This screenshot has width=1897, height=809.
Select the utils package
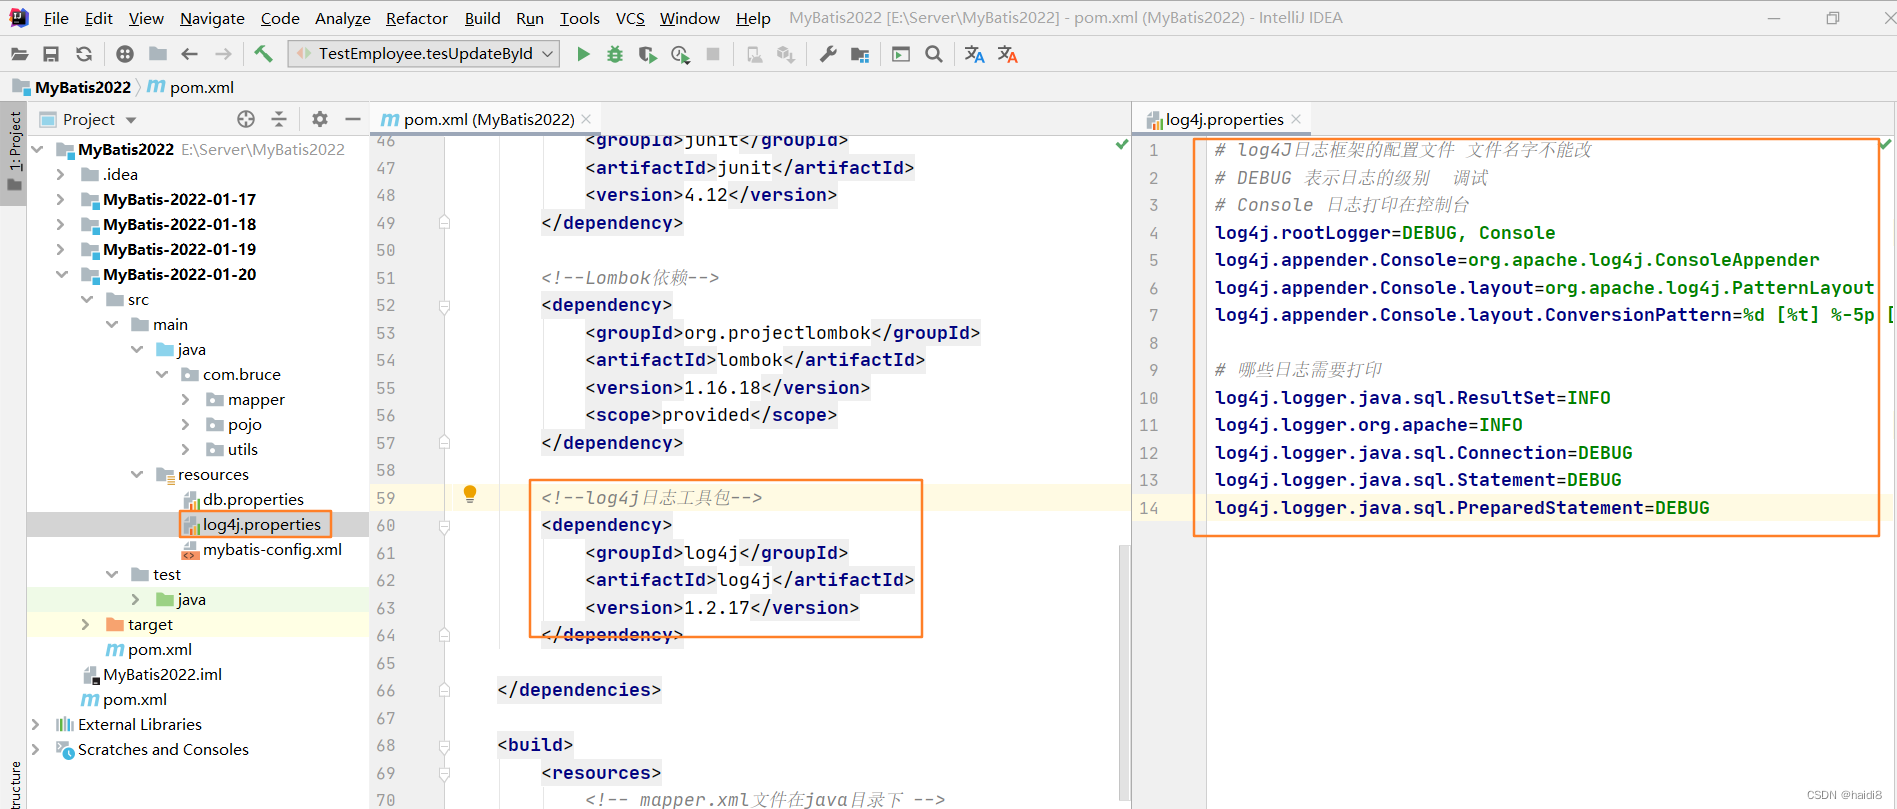(242, 449)
